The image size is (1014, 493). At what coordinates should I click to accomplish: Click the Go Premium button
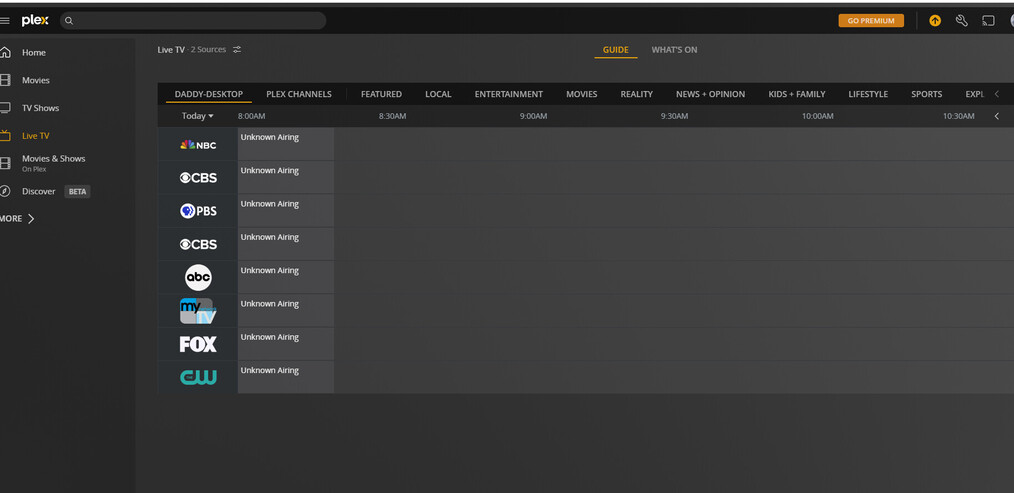pyautogui.click(x=871, y=21)
